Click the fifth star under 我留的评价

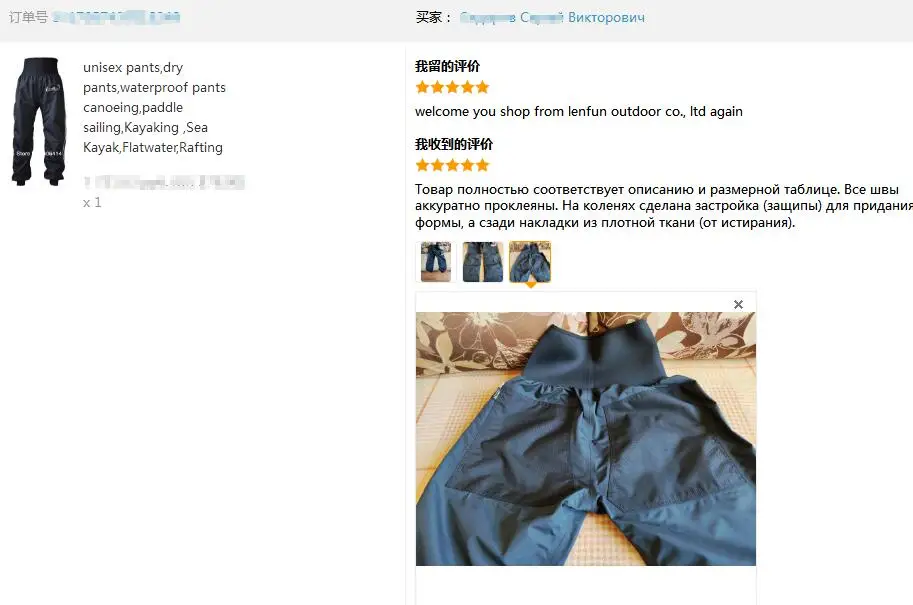pos(482,87)
